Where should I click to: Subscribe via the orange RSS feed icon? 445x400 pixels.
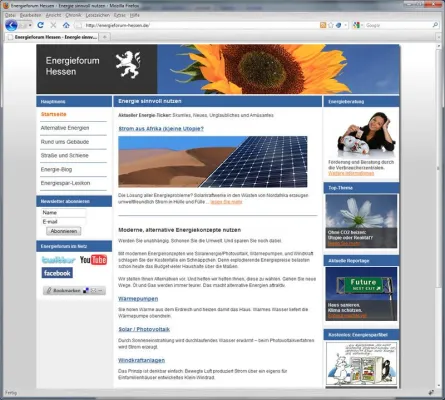coord(323,25)
